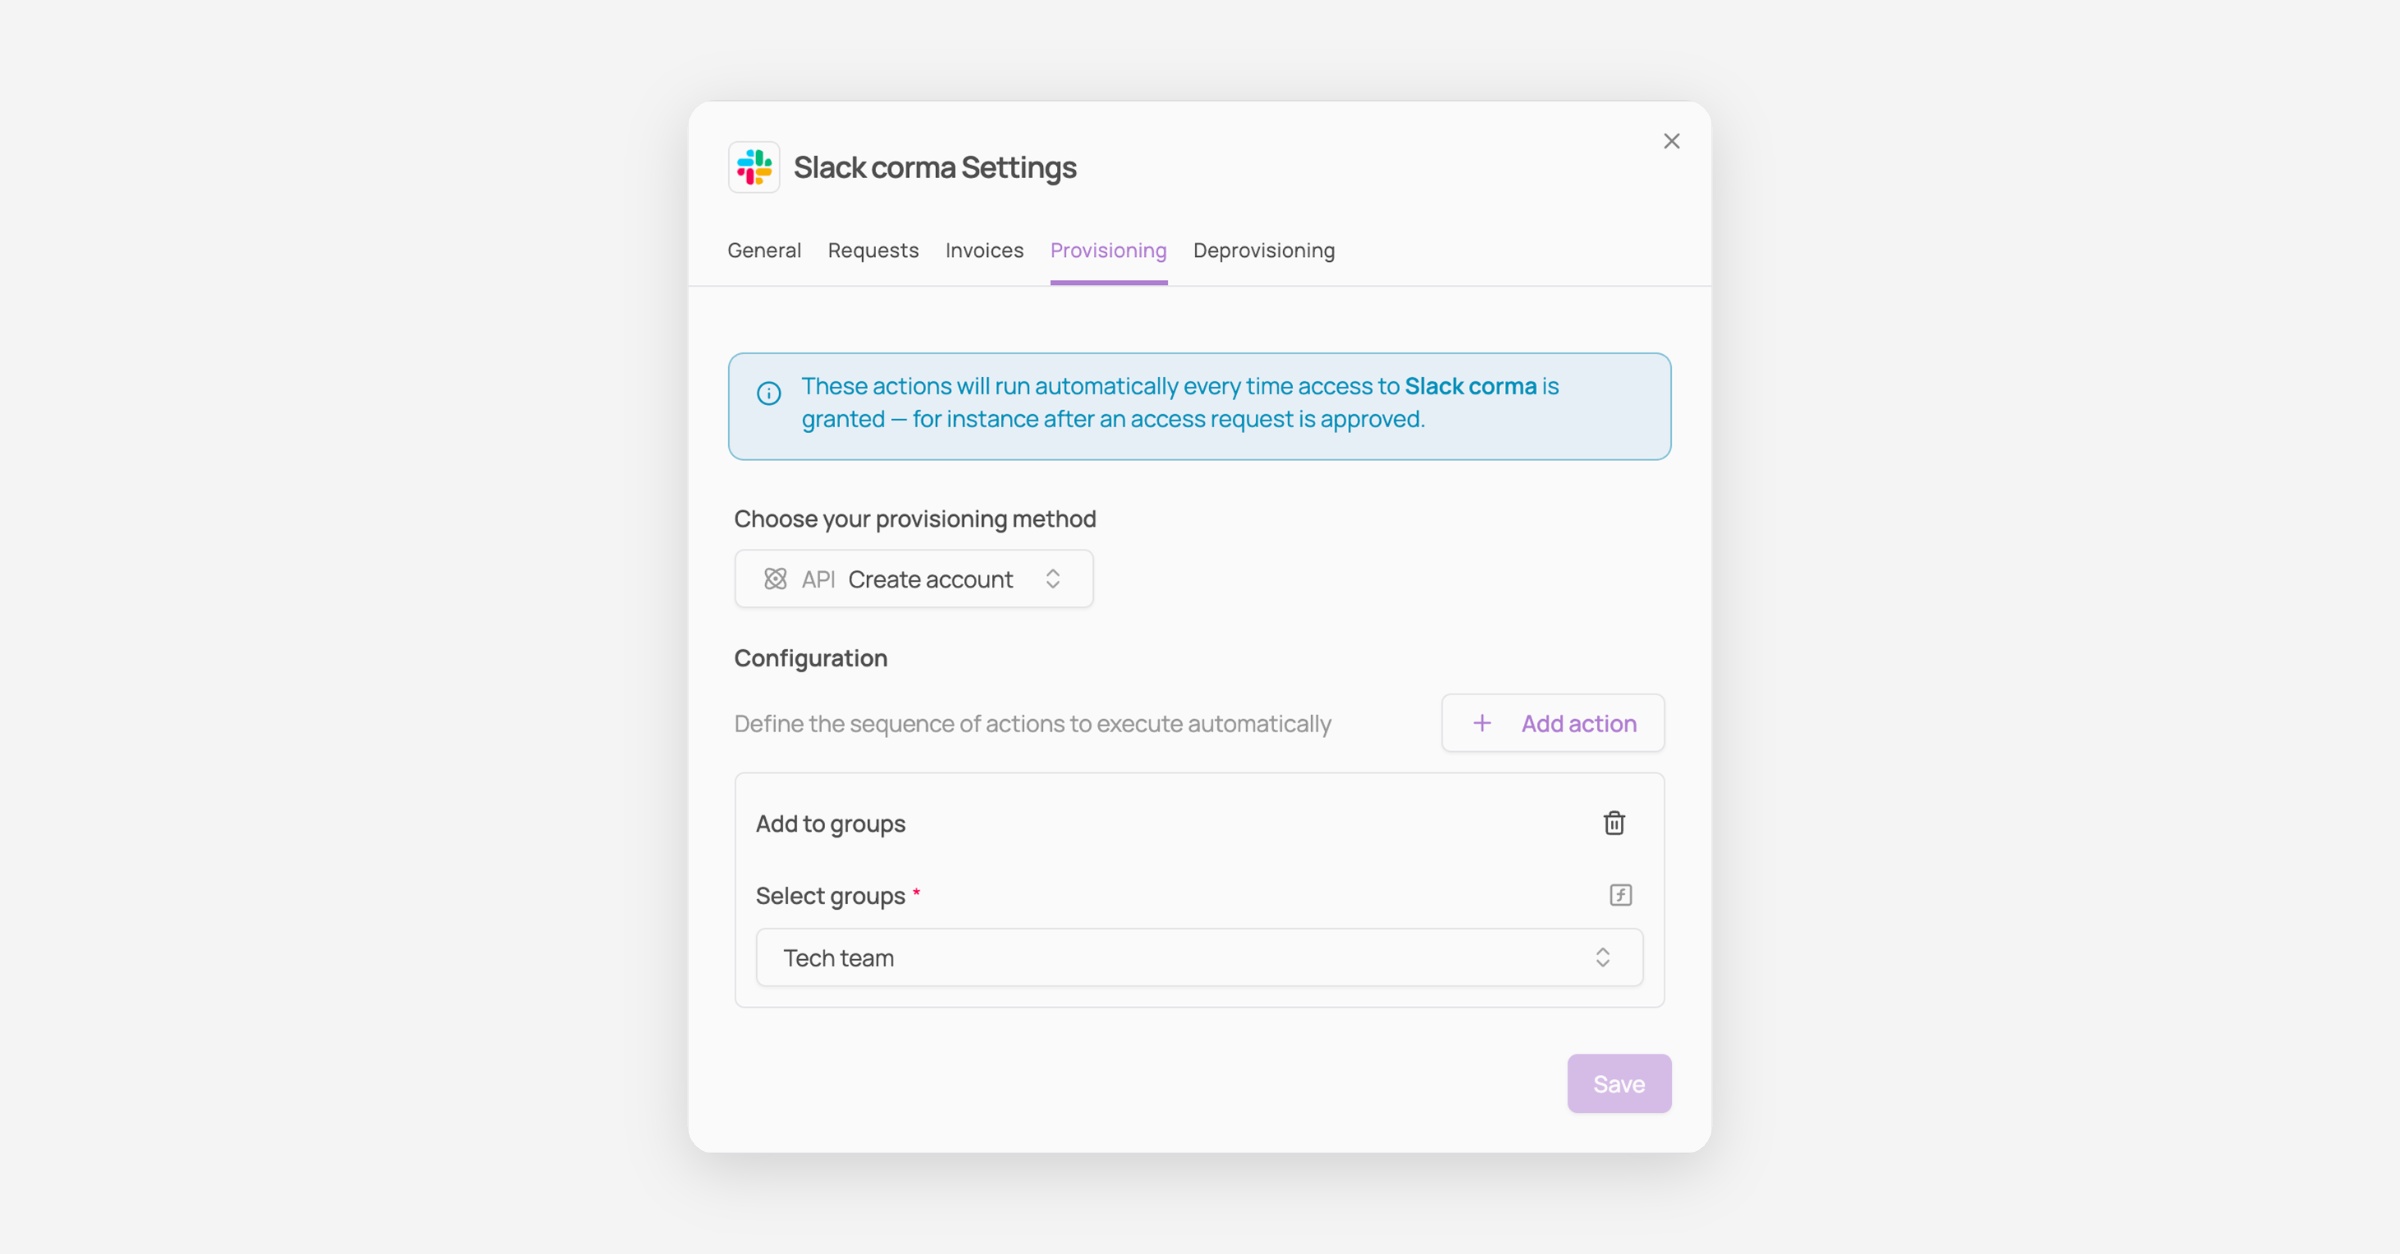
Task: Select the Provisioning tab
Action: pyautogui.click(x=1108, y=250)
